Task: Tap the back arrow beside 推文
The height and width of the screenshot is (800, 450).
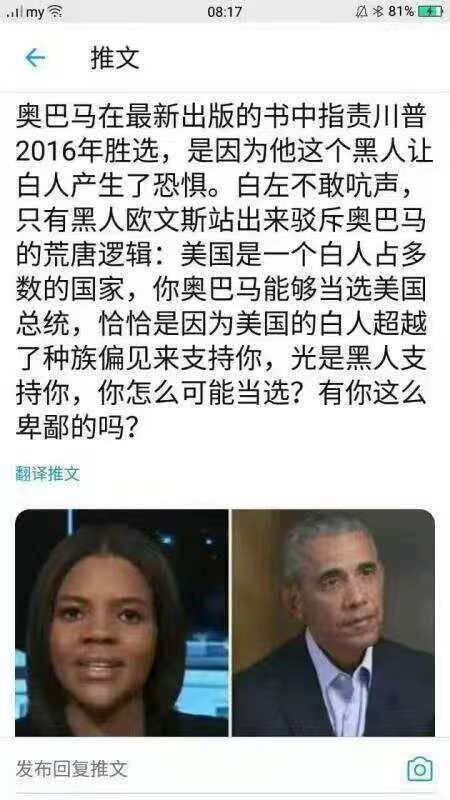Action: pyautogui.click(x=35, y=58)
